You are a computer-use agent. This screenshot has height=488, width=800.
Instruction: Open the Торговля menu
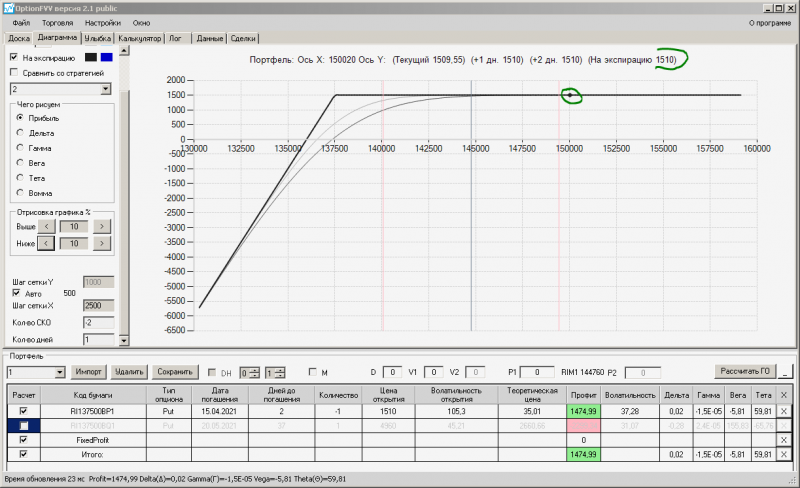point(57,23)
